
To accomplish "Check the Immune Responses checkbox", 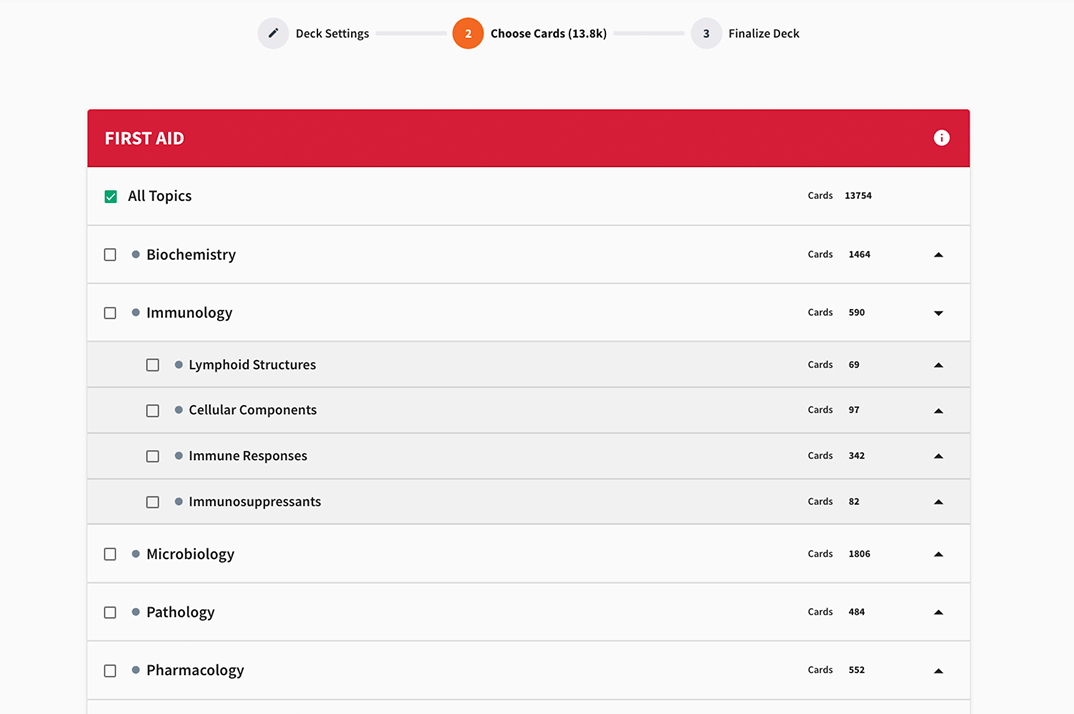I will pos(153,456).
